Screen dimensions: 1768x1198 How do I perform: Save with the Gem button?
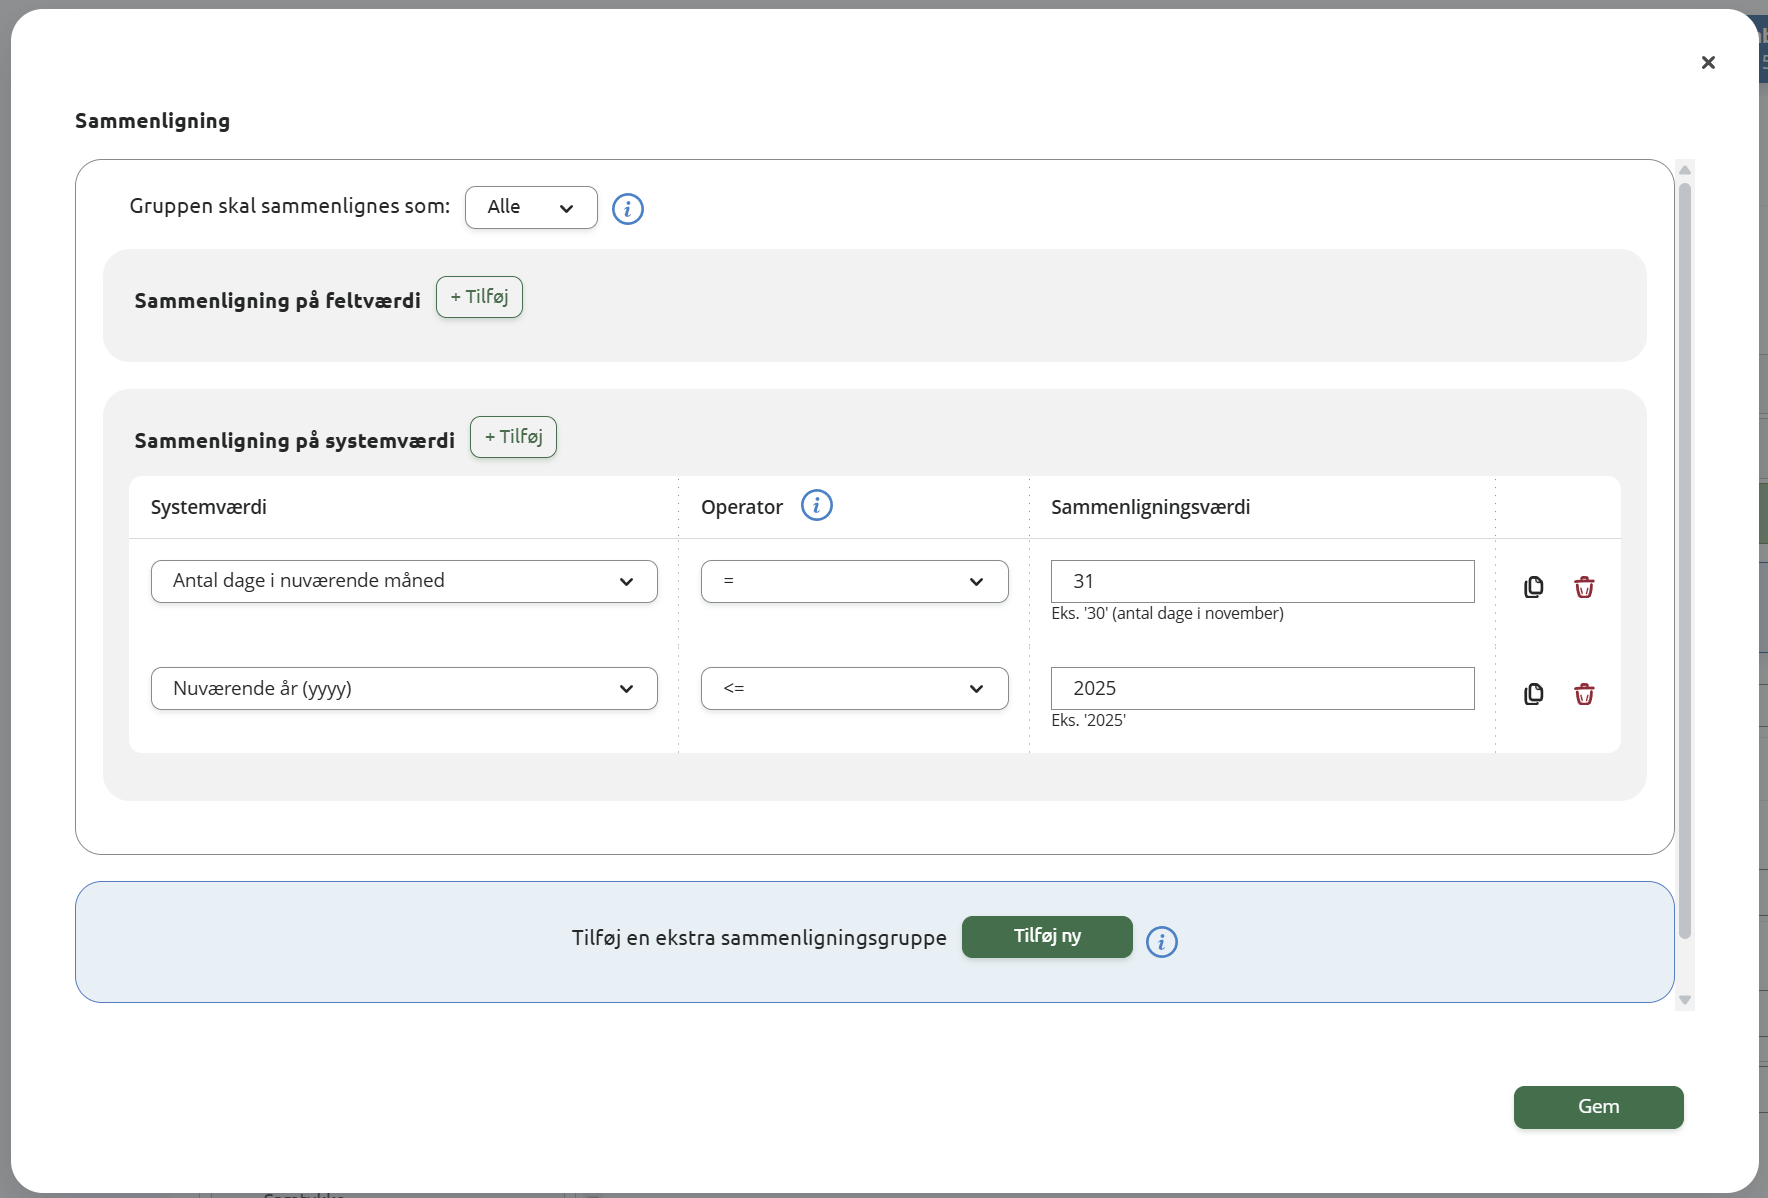pyautogui.click(x=1598, y=1107)
